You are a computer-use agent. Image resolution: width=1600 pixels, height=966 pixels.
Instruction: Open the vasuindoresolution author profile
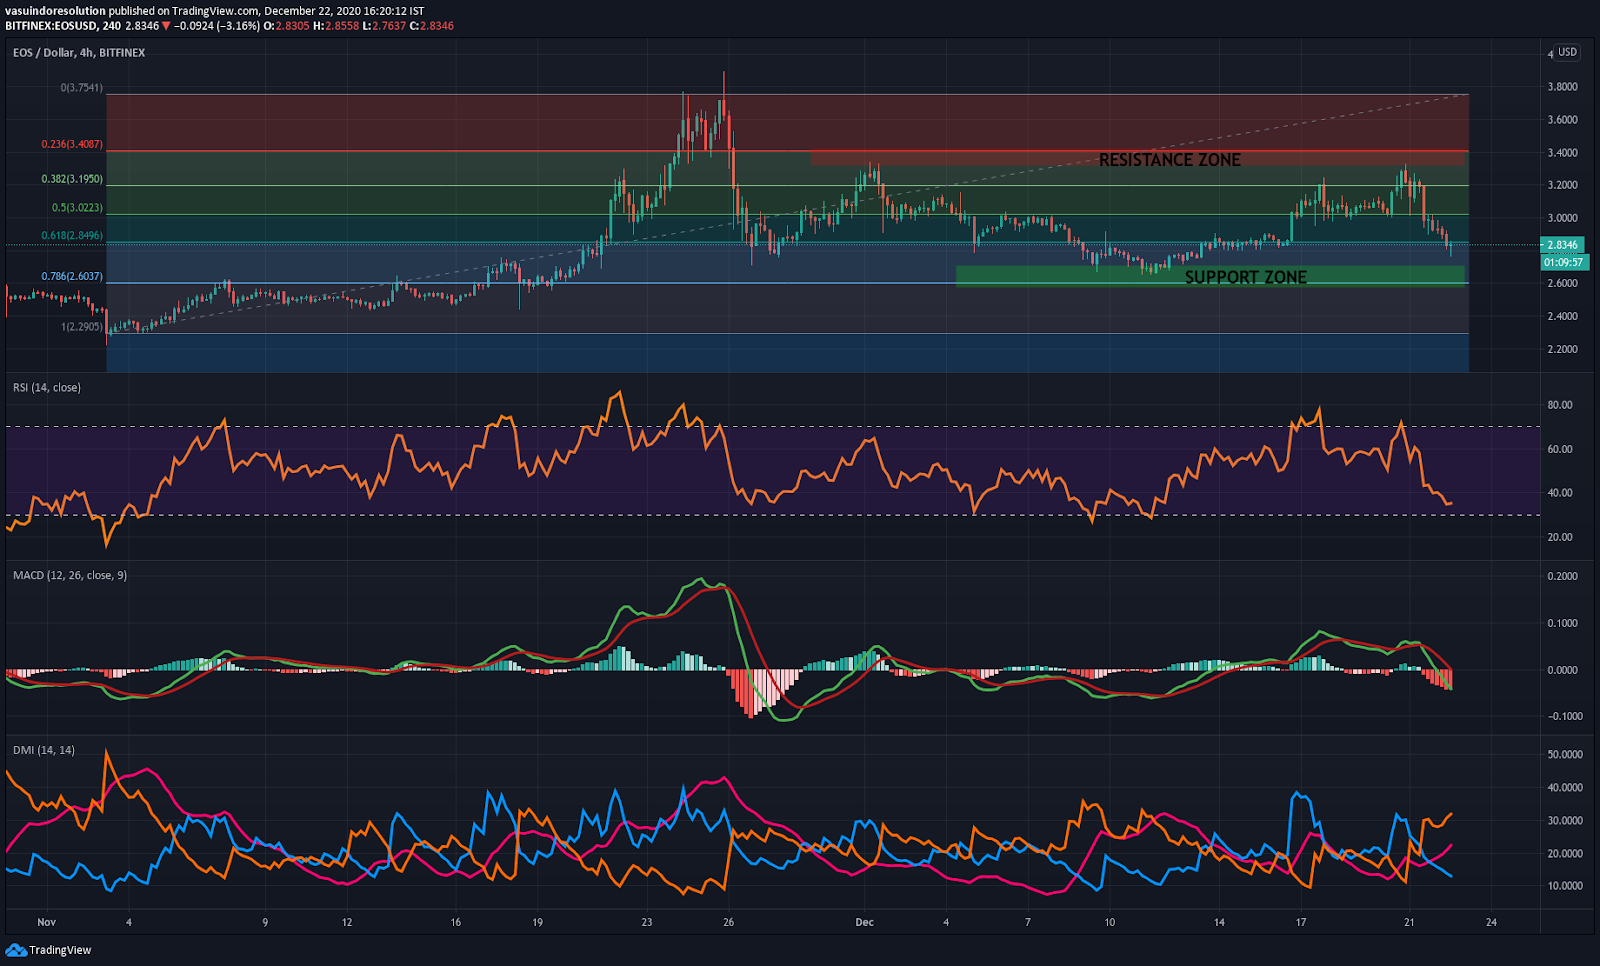(55, 11)
